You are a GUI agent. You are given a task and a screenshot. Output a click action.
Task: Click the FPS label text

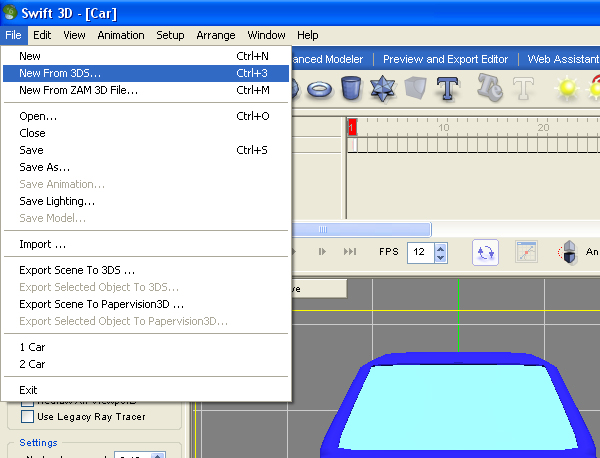click(x=389, y=252)
